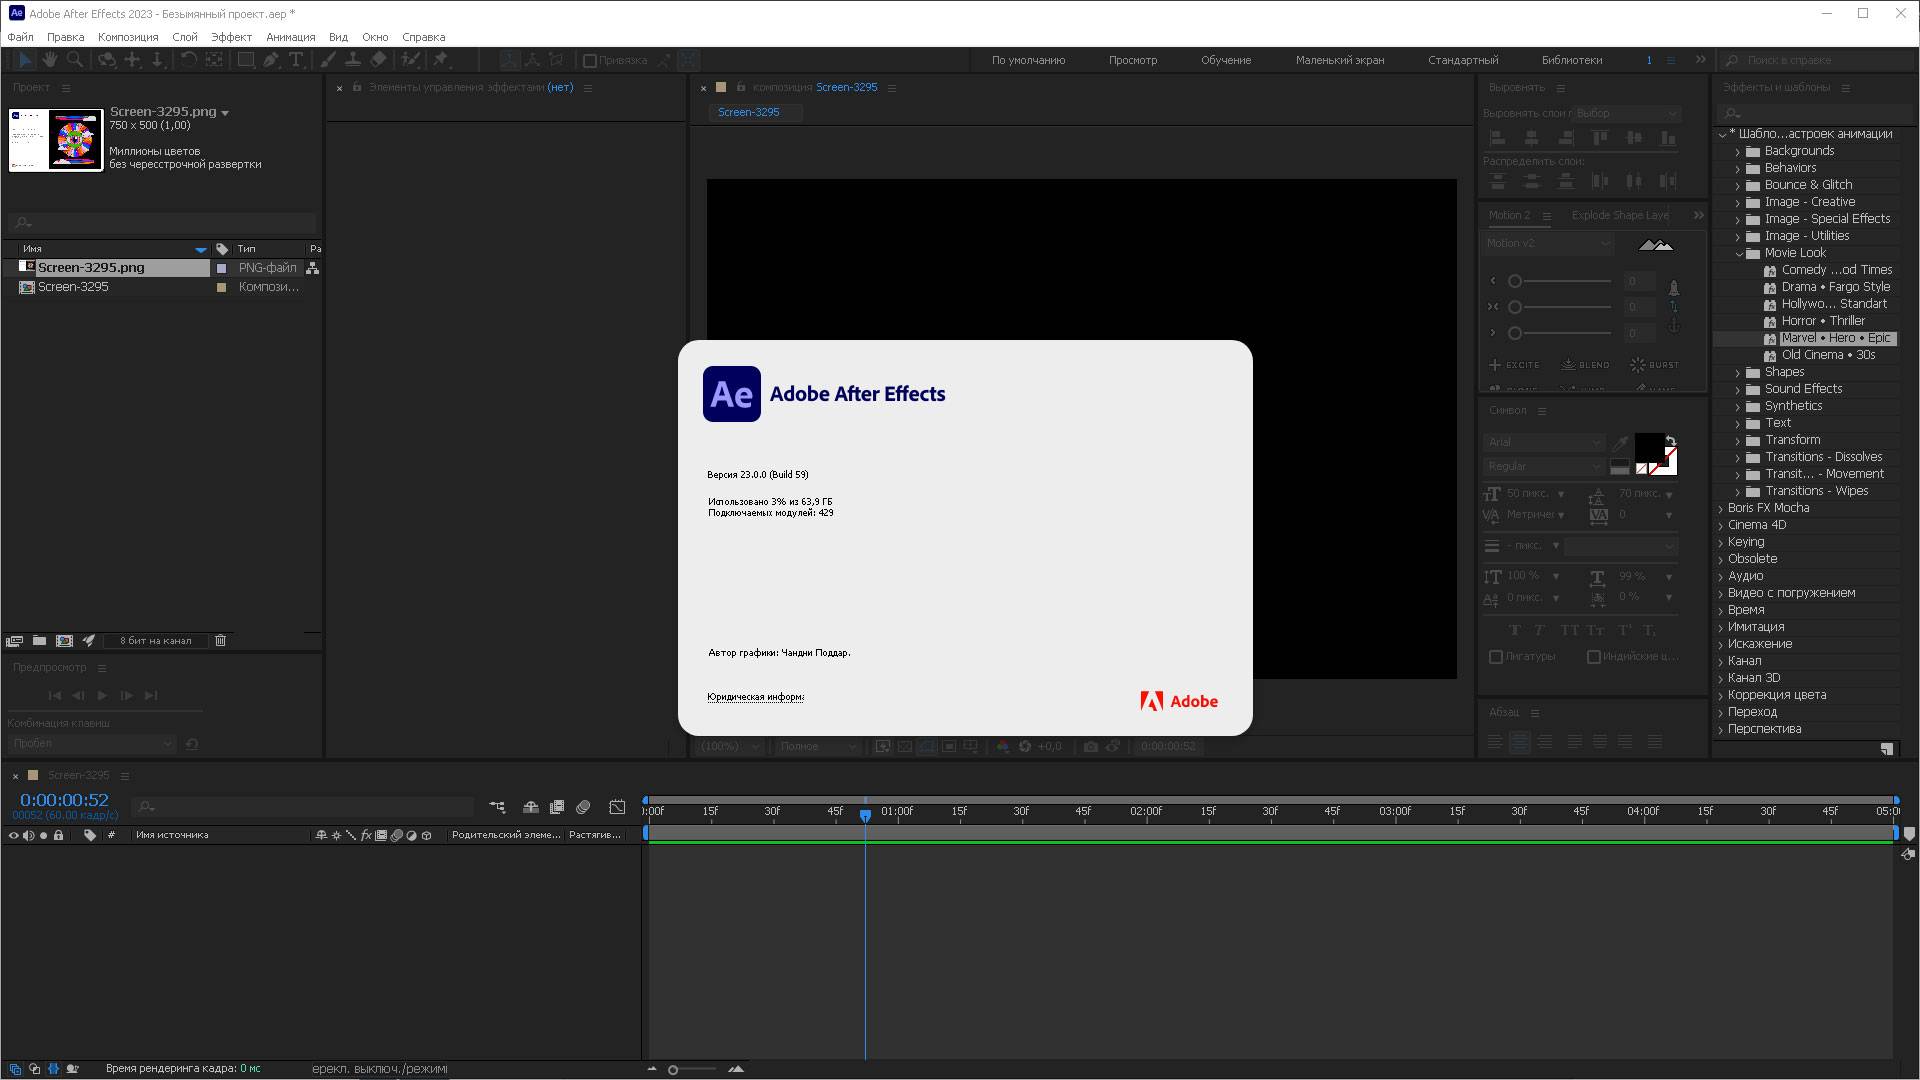Screen dimensions: 1920x1080
Task: Open the Эффект menu
Action: click(x=231, y=37)
